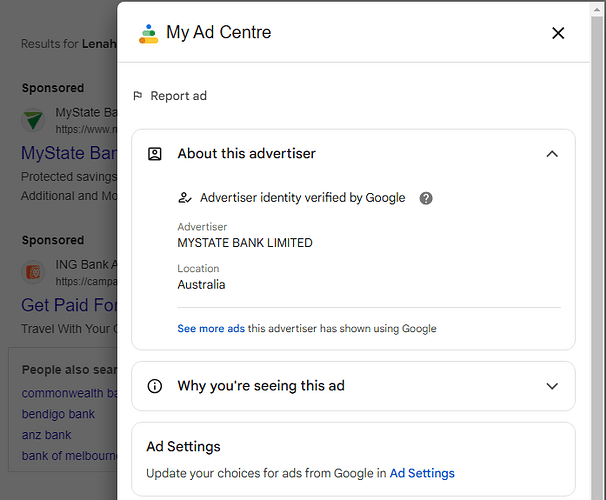The height and width of the screenshot is (500, 606).
Task: Click the Australia location value
Action: (x=201, y=284)
